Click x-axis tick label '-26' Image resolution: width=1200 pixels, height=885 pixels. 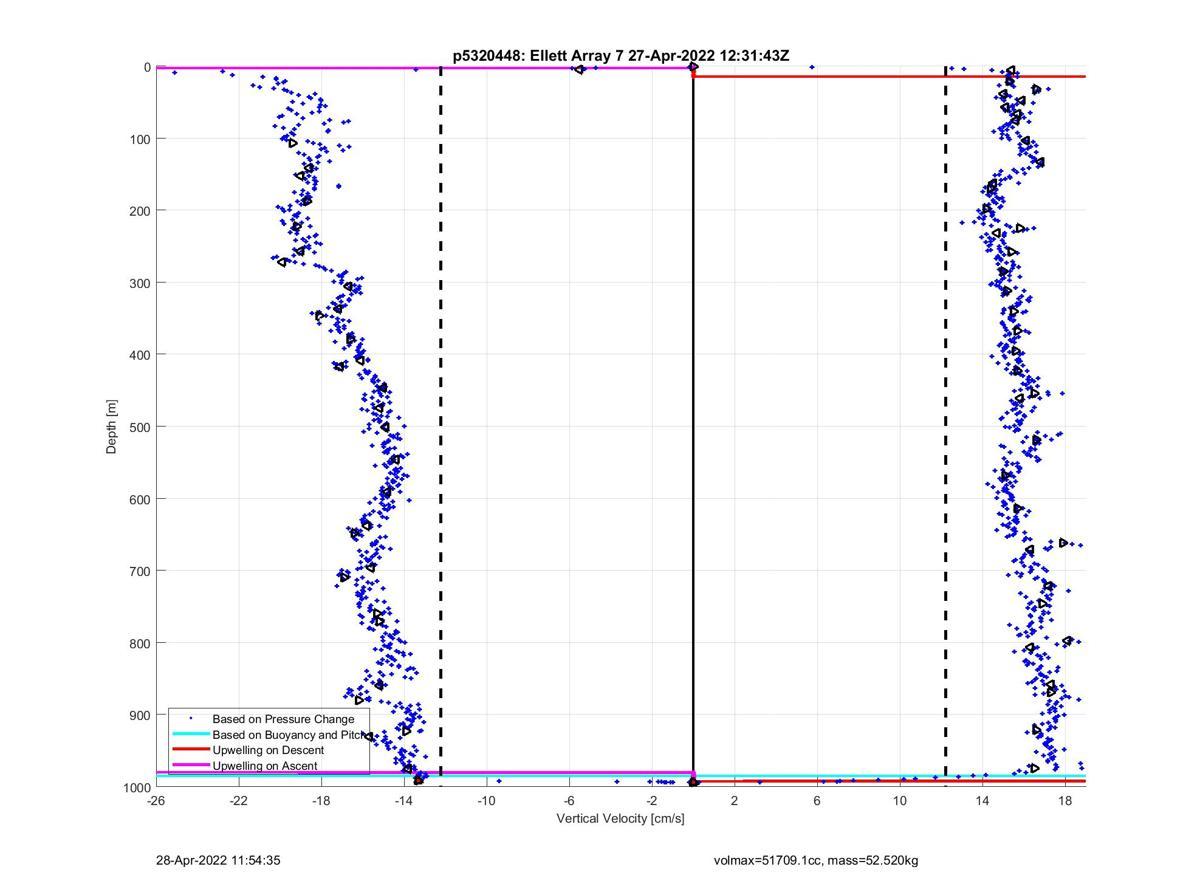pos(156,801)
